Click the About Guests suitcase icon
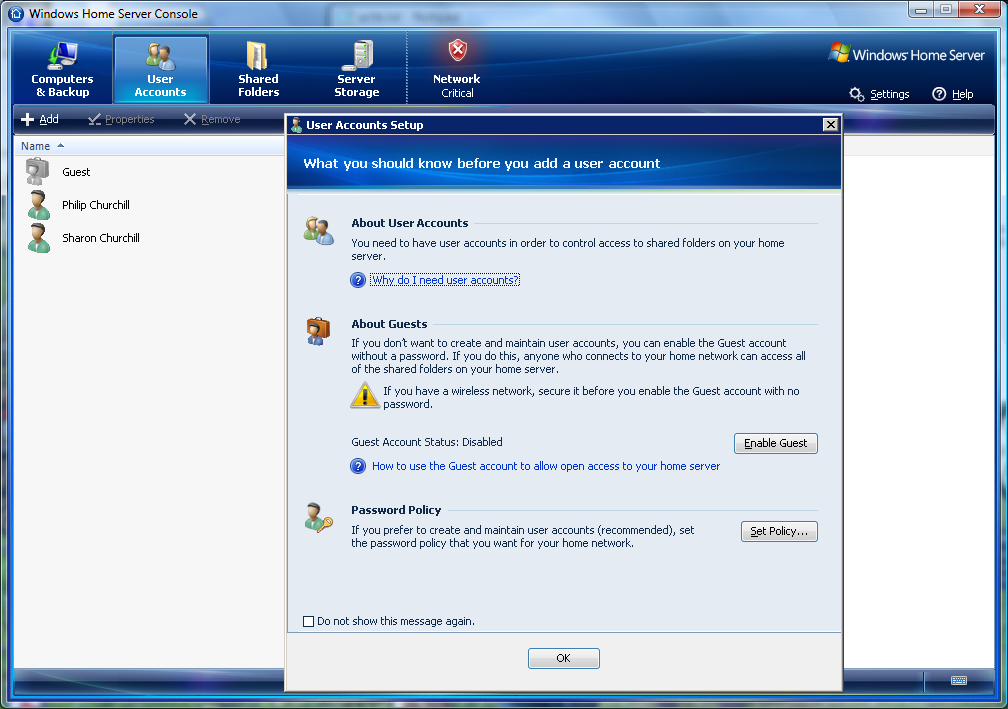 click(318, 331)
